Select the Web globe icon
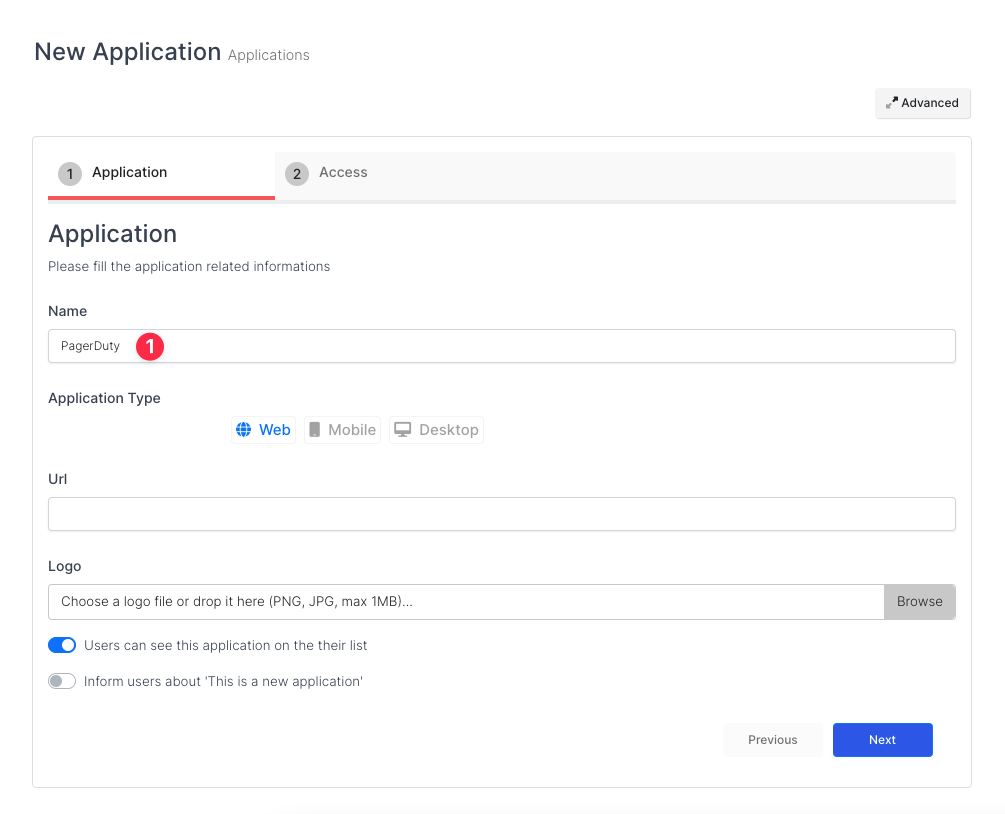1005x814 pixels. (x=243, y=430)
